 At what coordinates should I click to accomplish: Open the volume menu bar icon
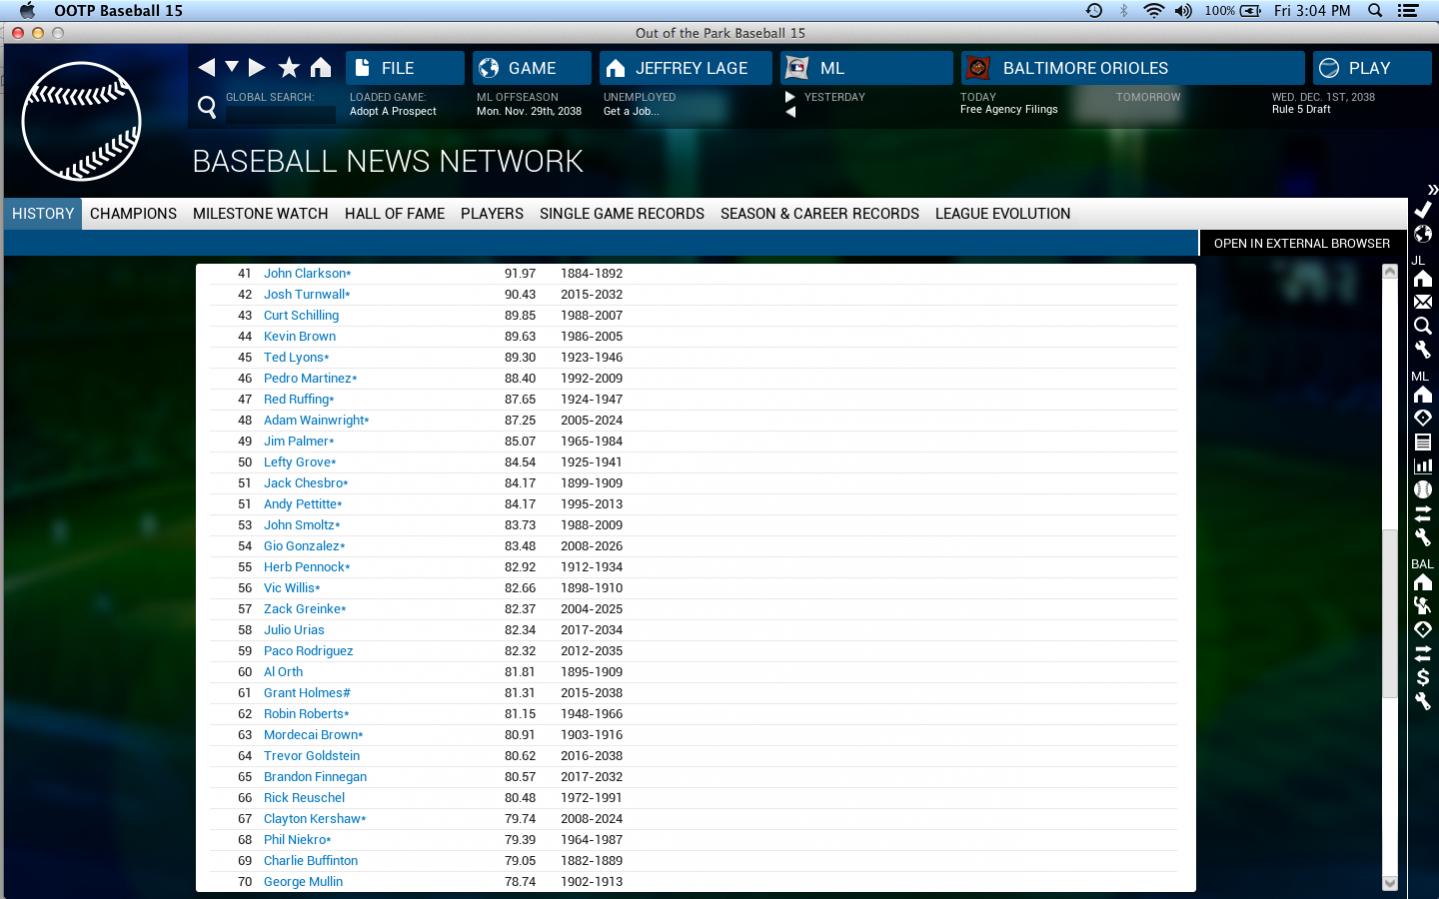1183,10
